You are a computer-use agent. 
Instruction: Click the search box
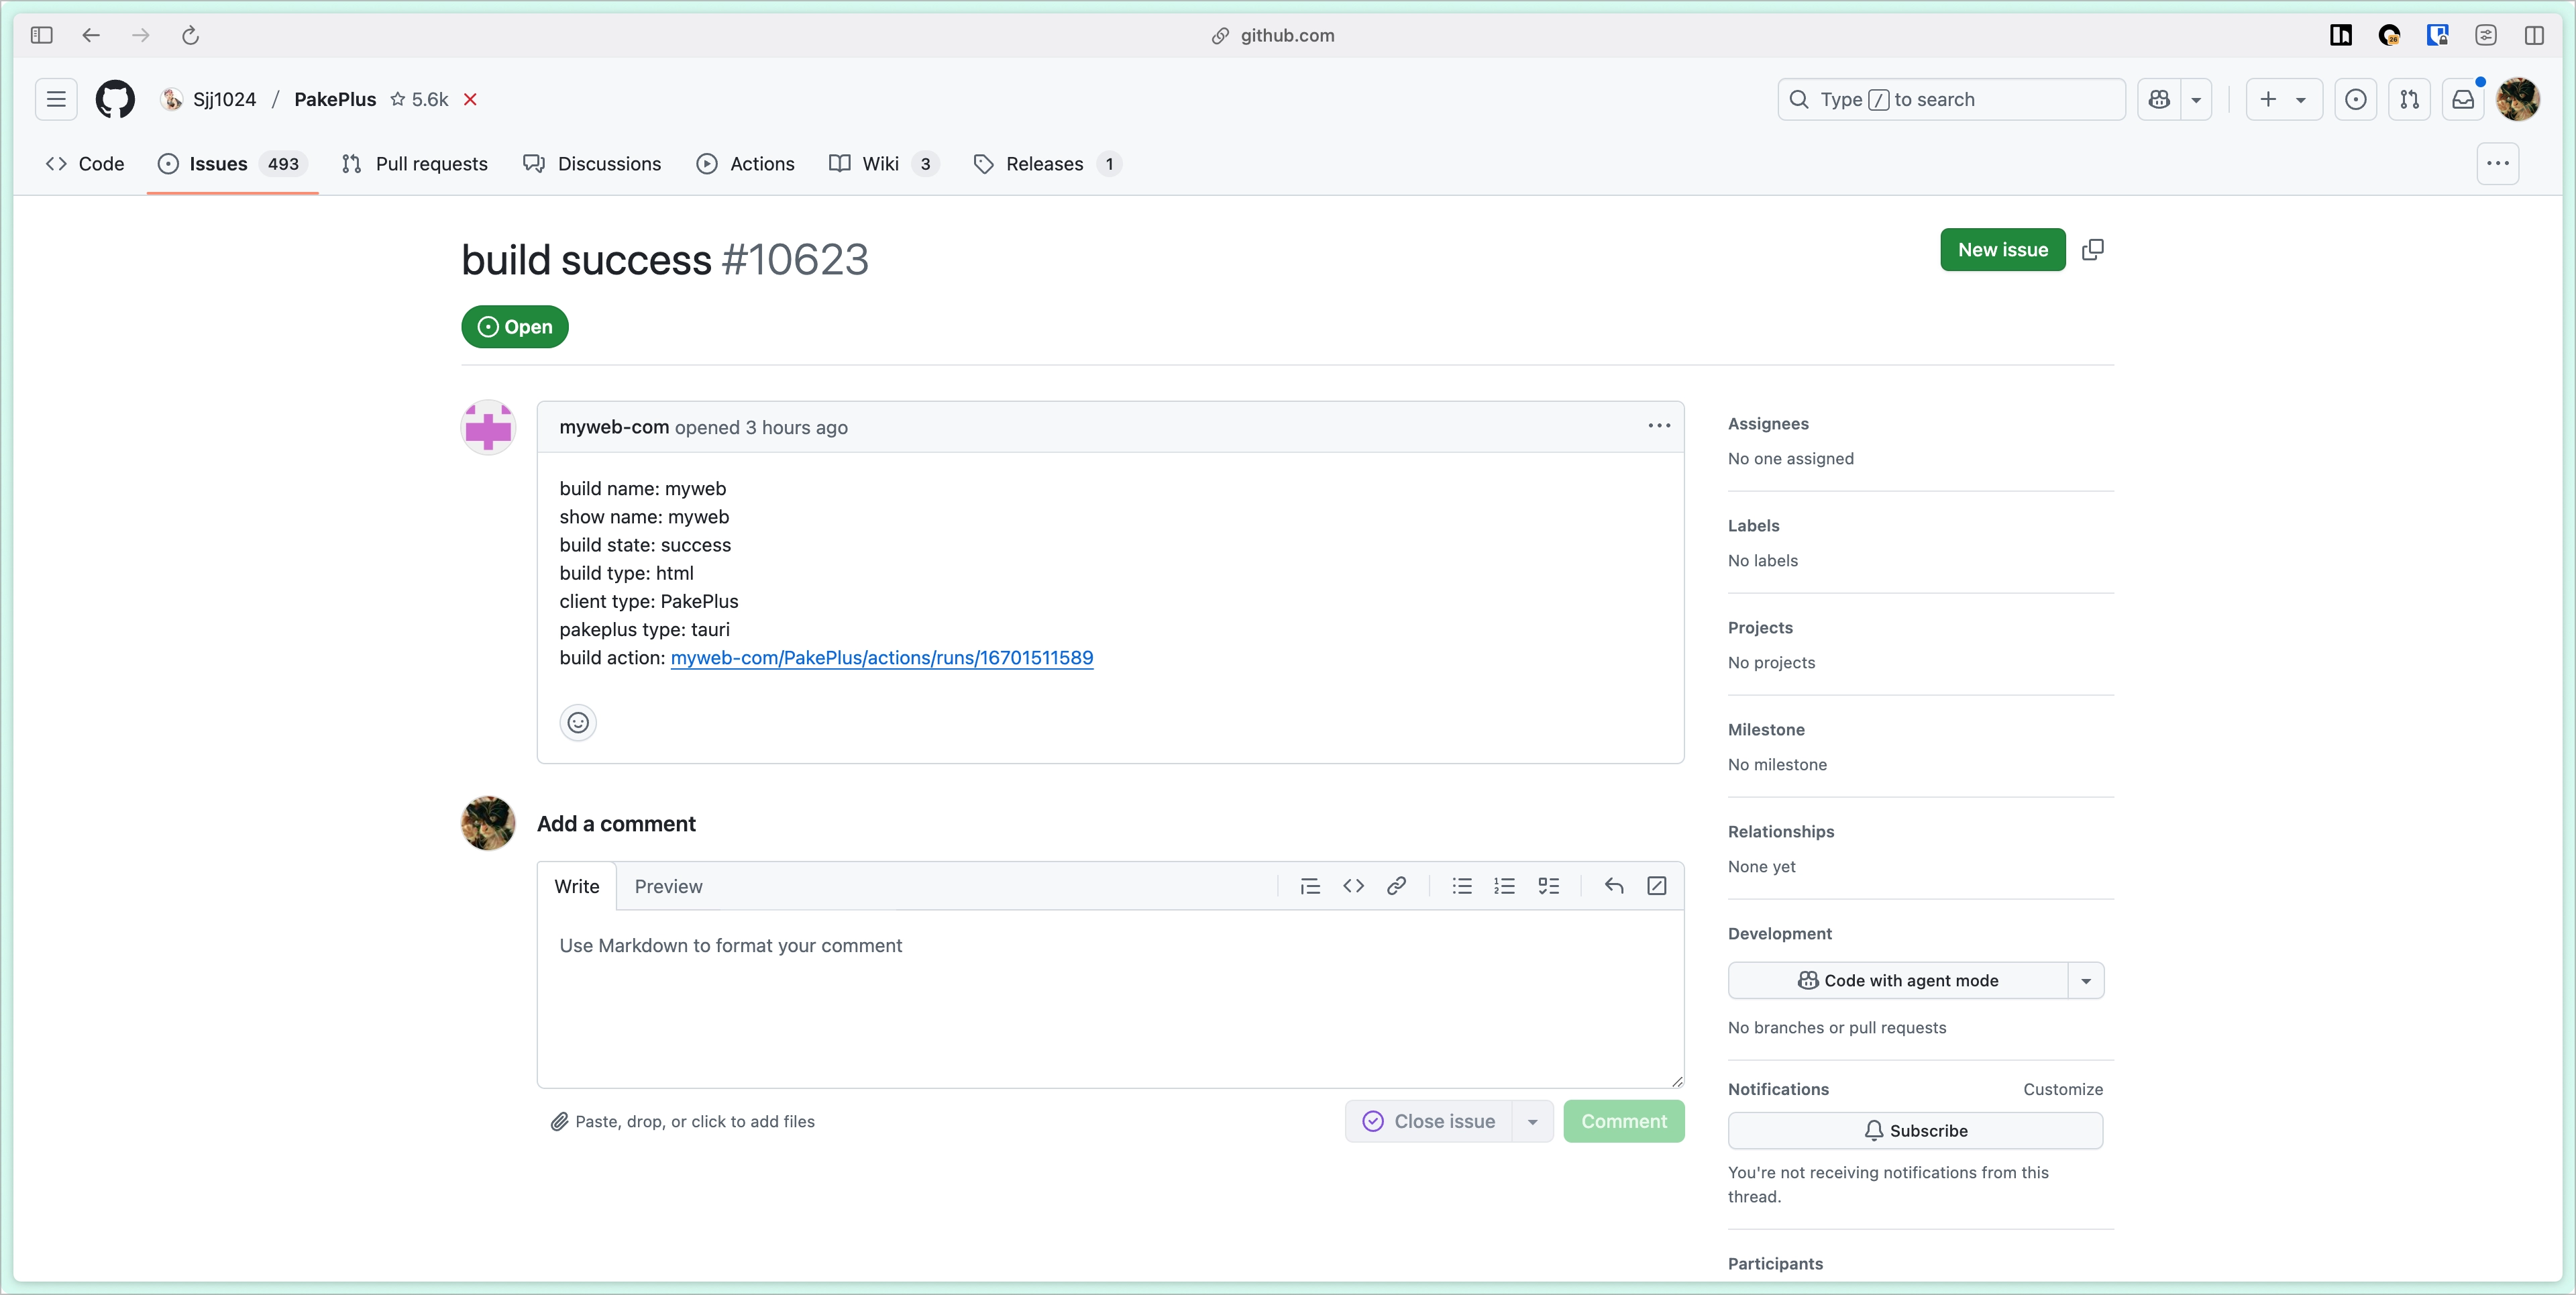pos(1951,99)
